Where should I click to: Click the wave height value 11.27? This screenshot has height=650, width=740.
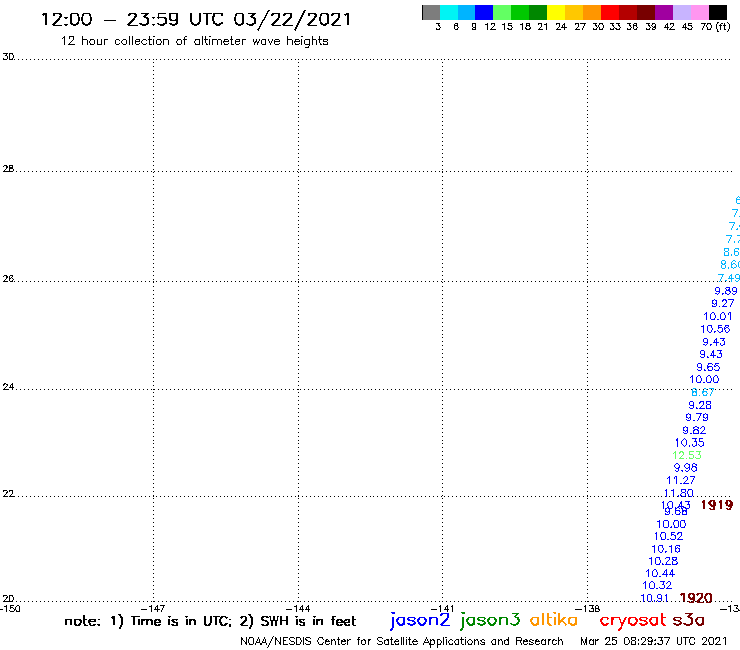[681, 480]
